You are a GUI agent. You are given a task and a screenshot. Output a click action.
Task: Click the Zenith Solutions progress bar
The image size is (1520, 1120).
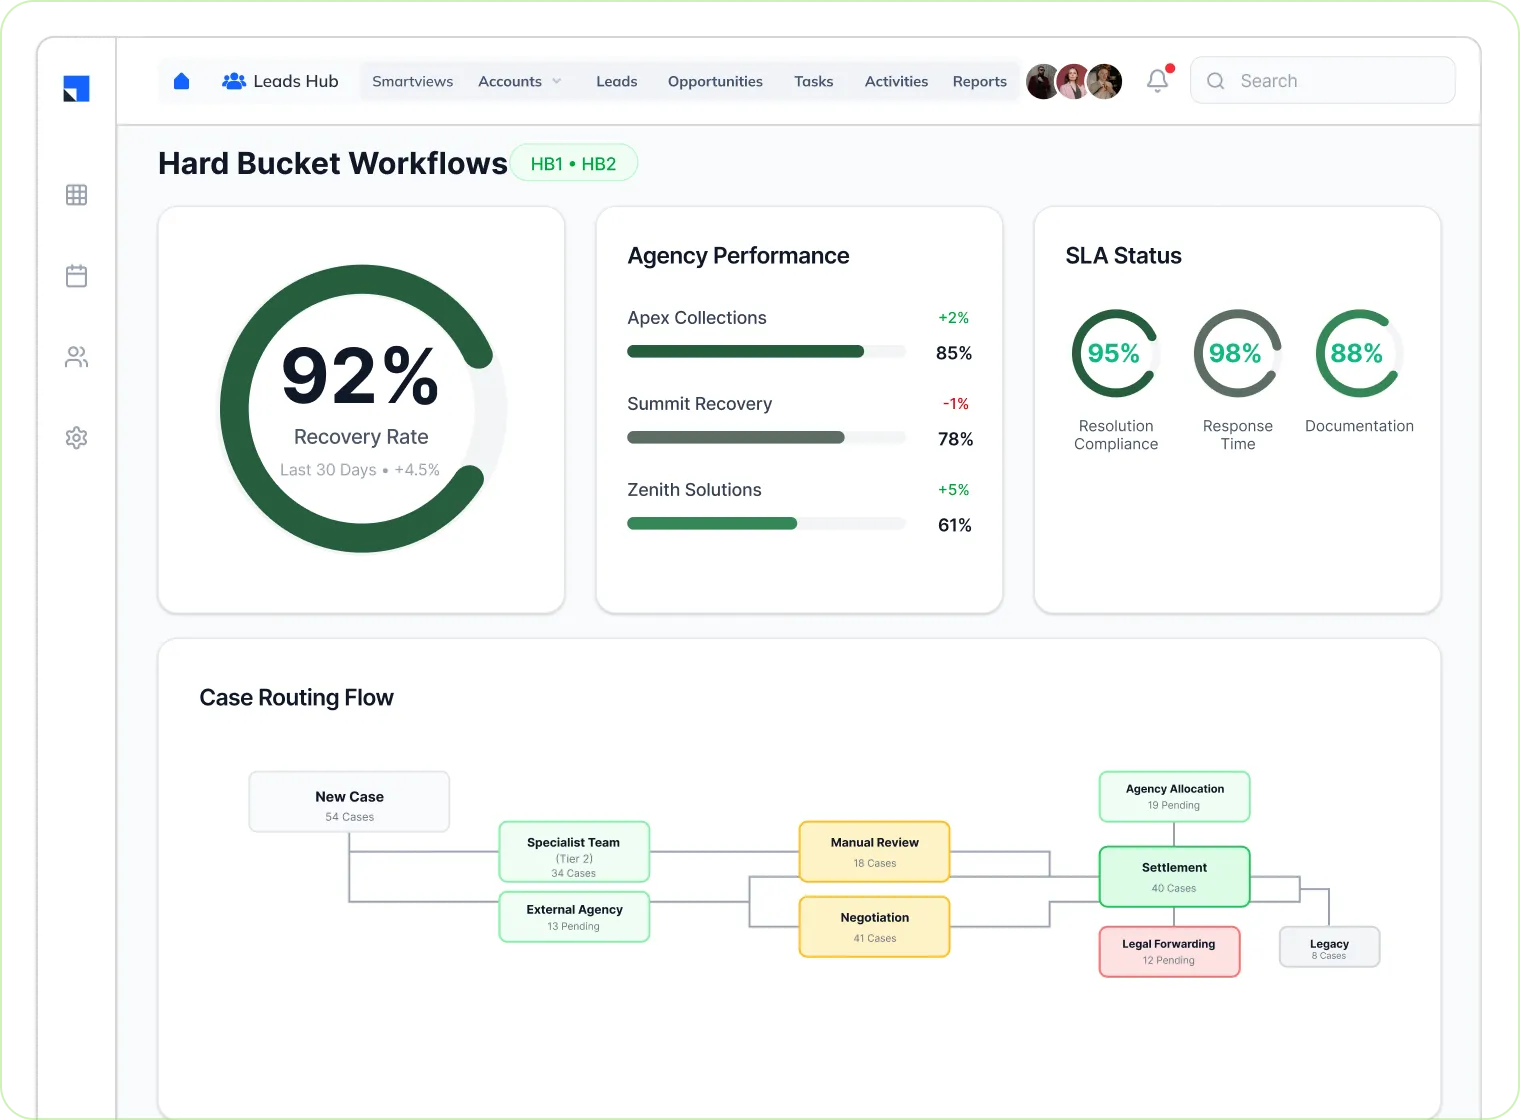click(x=766, y=523)
